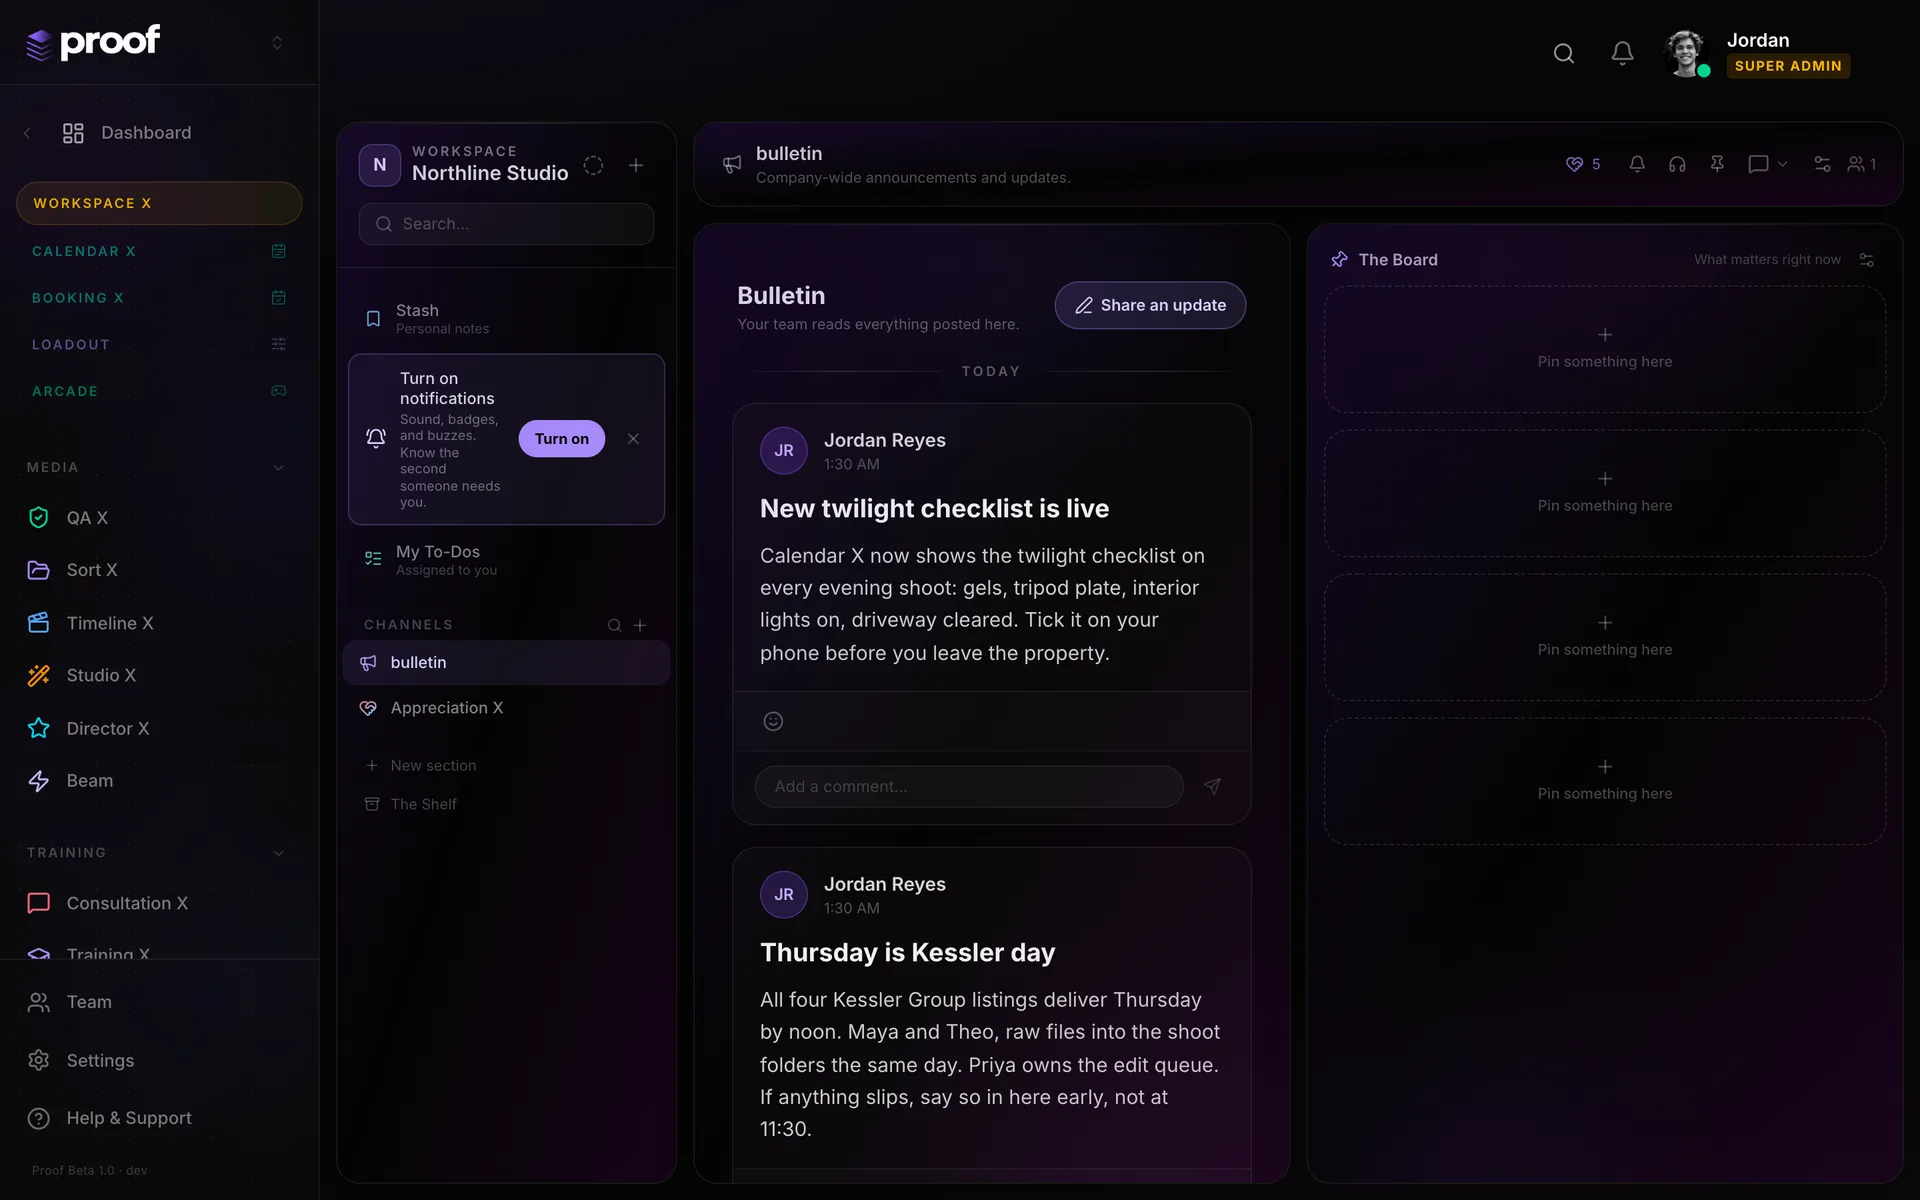Switch to CALENDAR X
The width and height of the screenshot is (1920, 1200).
pyautogui.click(x=159, y=251)
